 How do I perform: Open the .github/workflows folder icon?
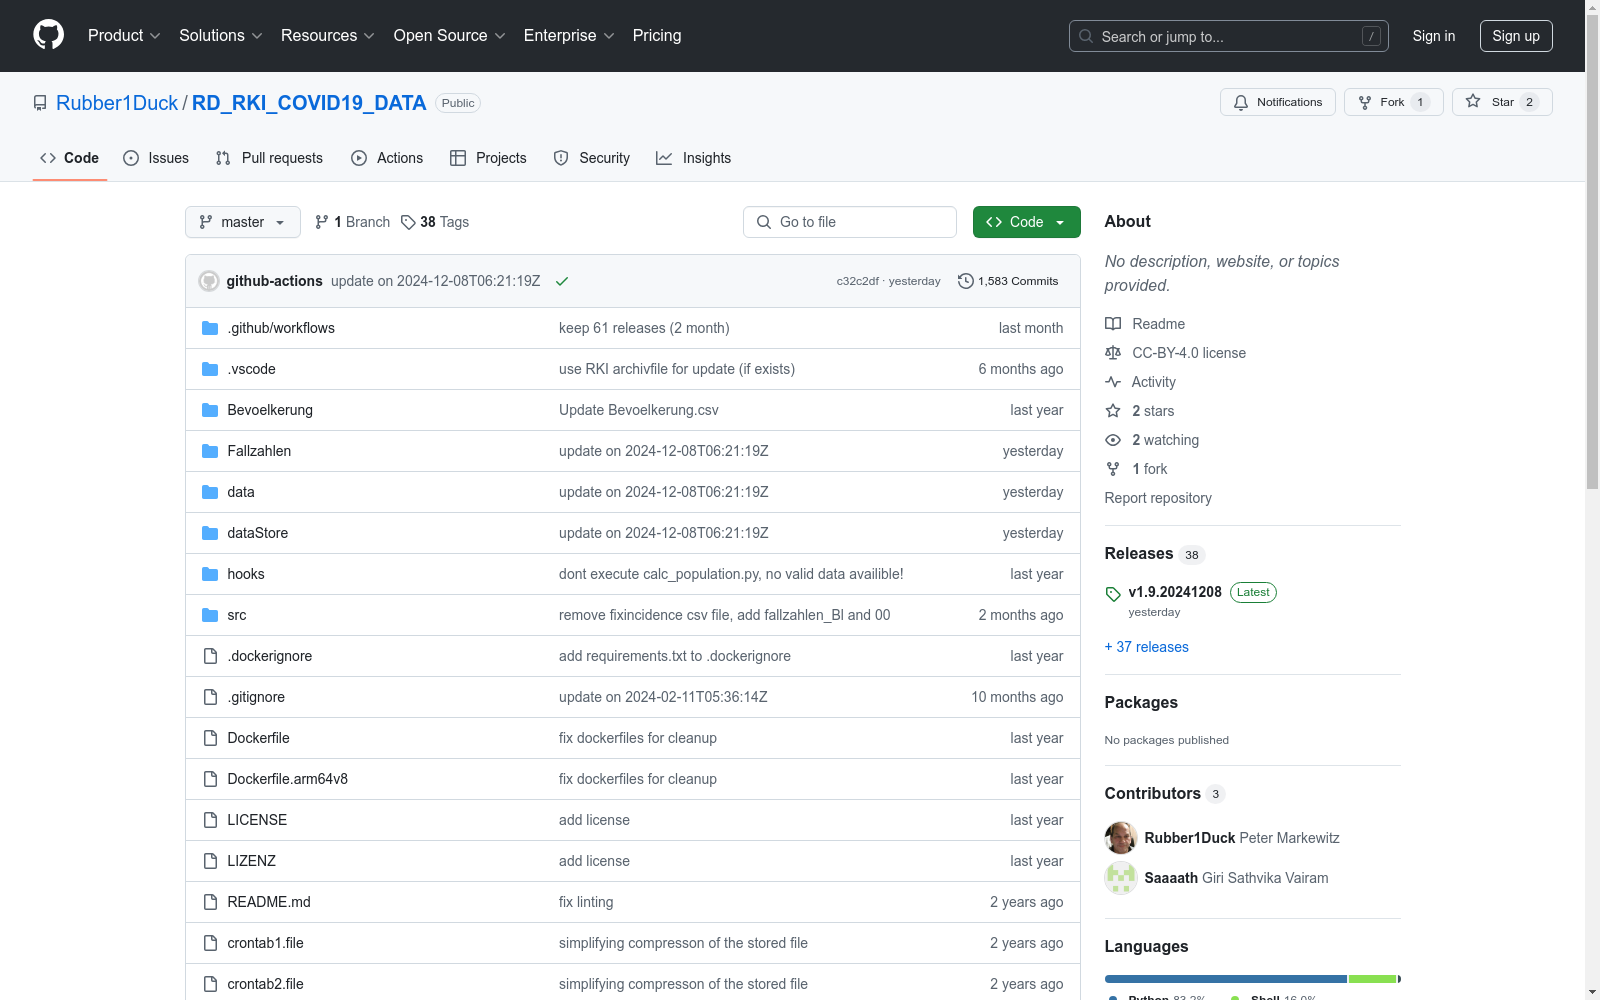tap(210, 328)
